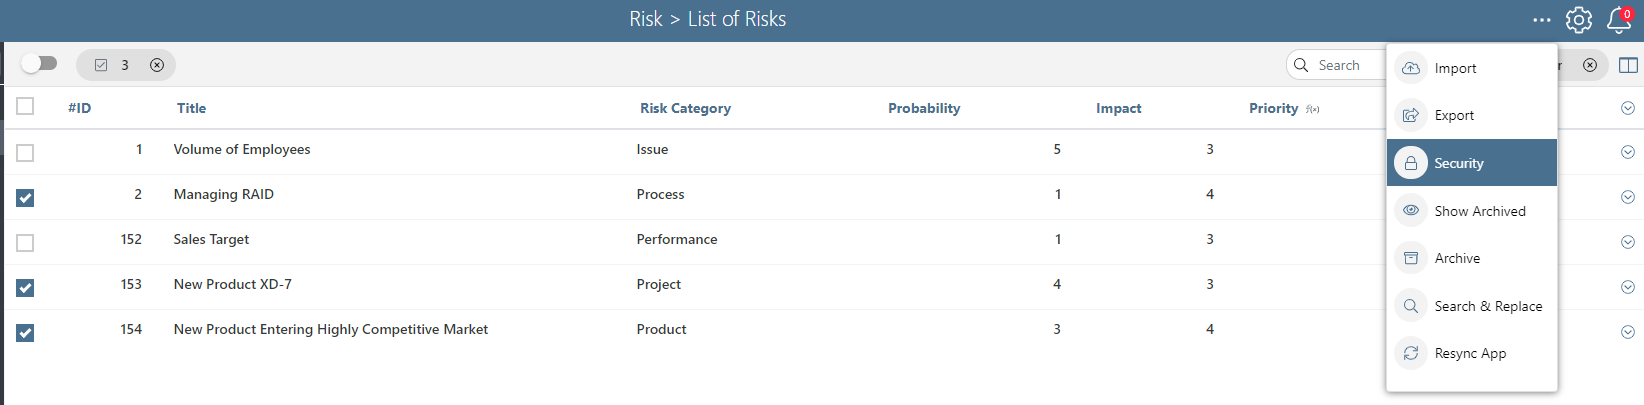The image size is (1644, 405).
Task: Clear the 3 selected items filter
Action: [x=157, y=65]
